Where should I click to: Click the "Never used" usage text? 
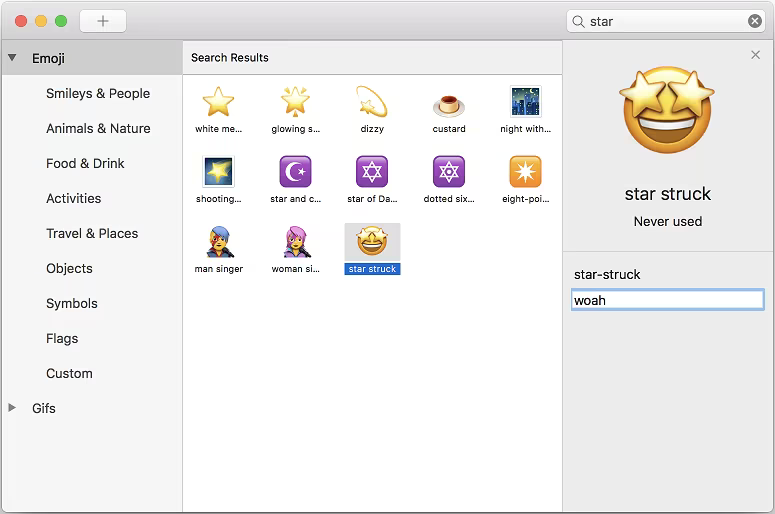[668, 221]
